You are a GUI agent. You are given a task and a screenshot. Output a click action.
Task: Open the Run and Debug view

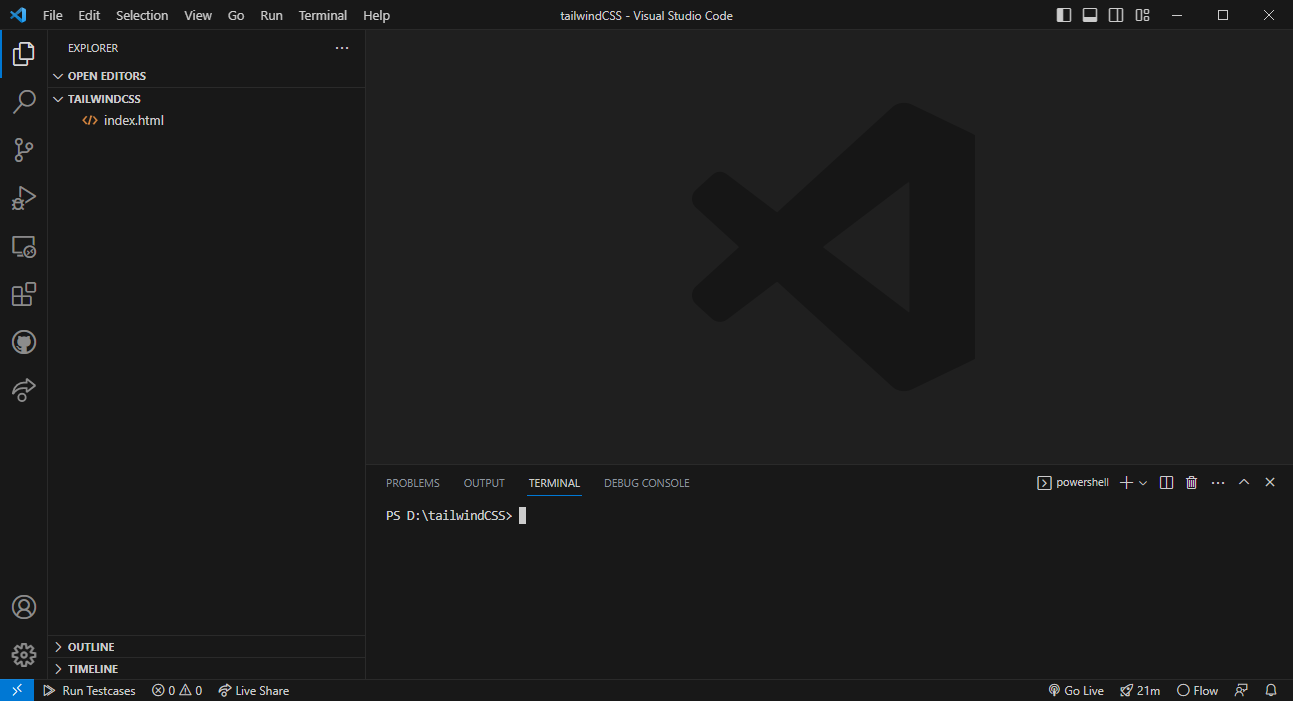pos(23,198)
